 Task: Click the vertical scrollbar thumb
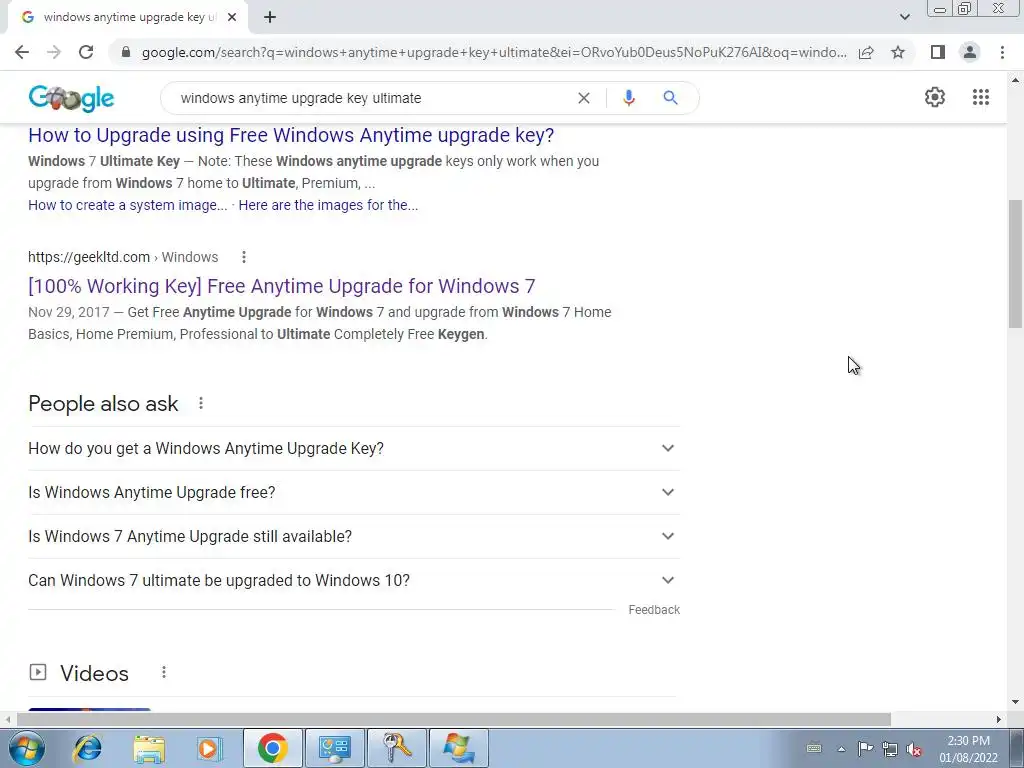(1015, 263)
